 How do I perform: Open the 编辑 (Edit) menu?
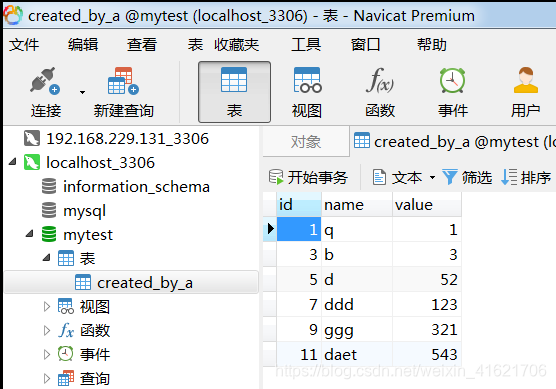click(83, 45)
